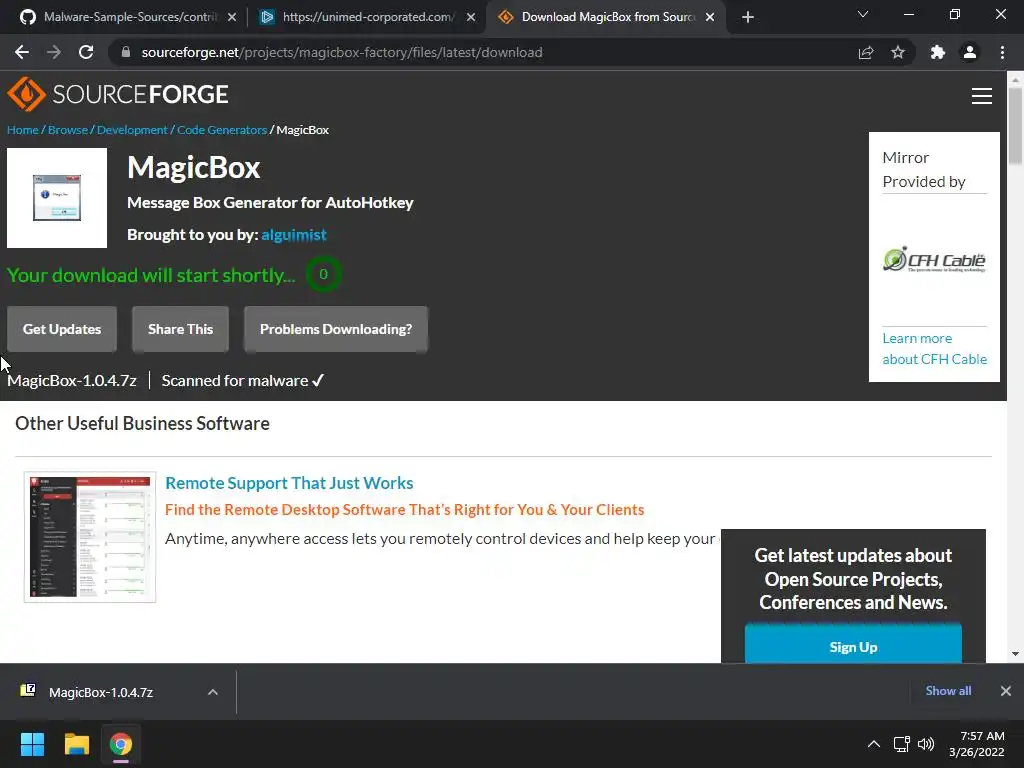Click the SourceForge logo
Screen dimensions: 1024x768
tap(118, 94)
